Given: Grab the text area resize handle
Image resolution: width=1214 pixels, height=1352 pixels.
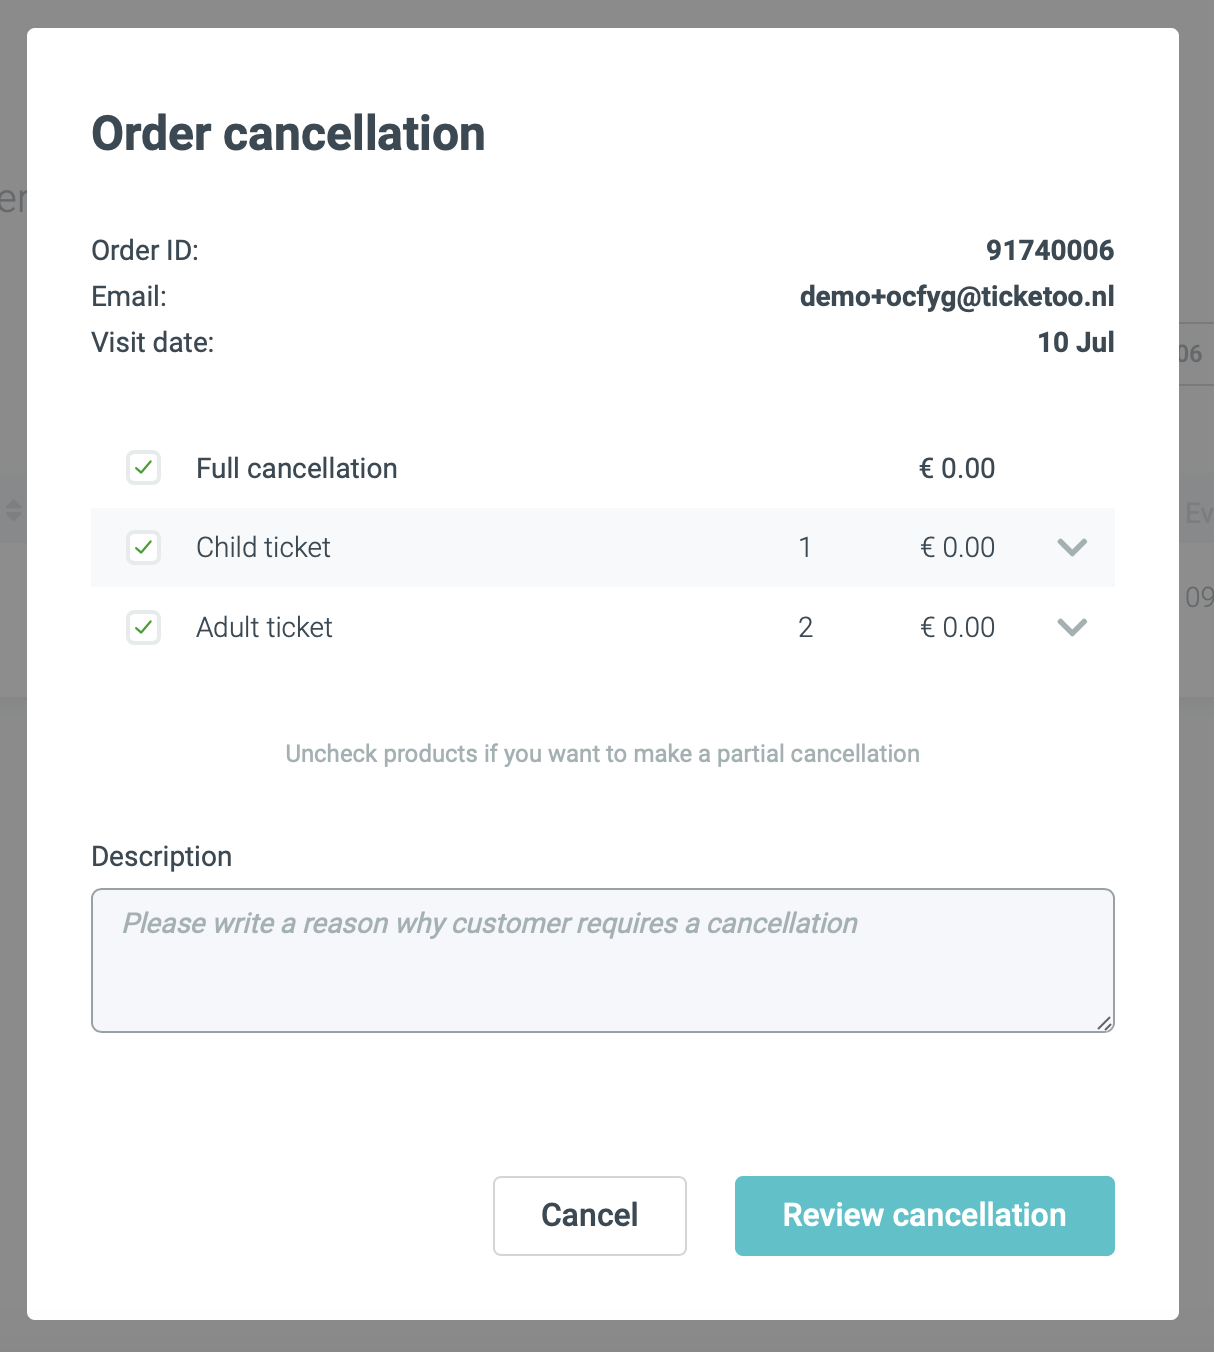Looking at the screenshot, I should 1104,1022.
